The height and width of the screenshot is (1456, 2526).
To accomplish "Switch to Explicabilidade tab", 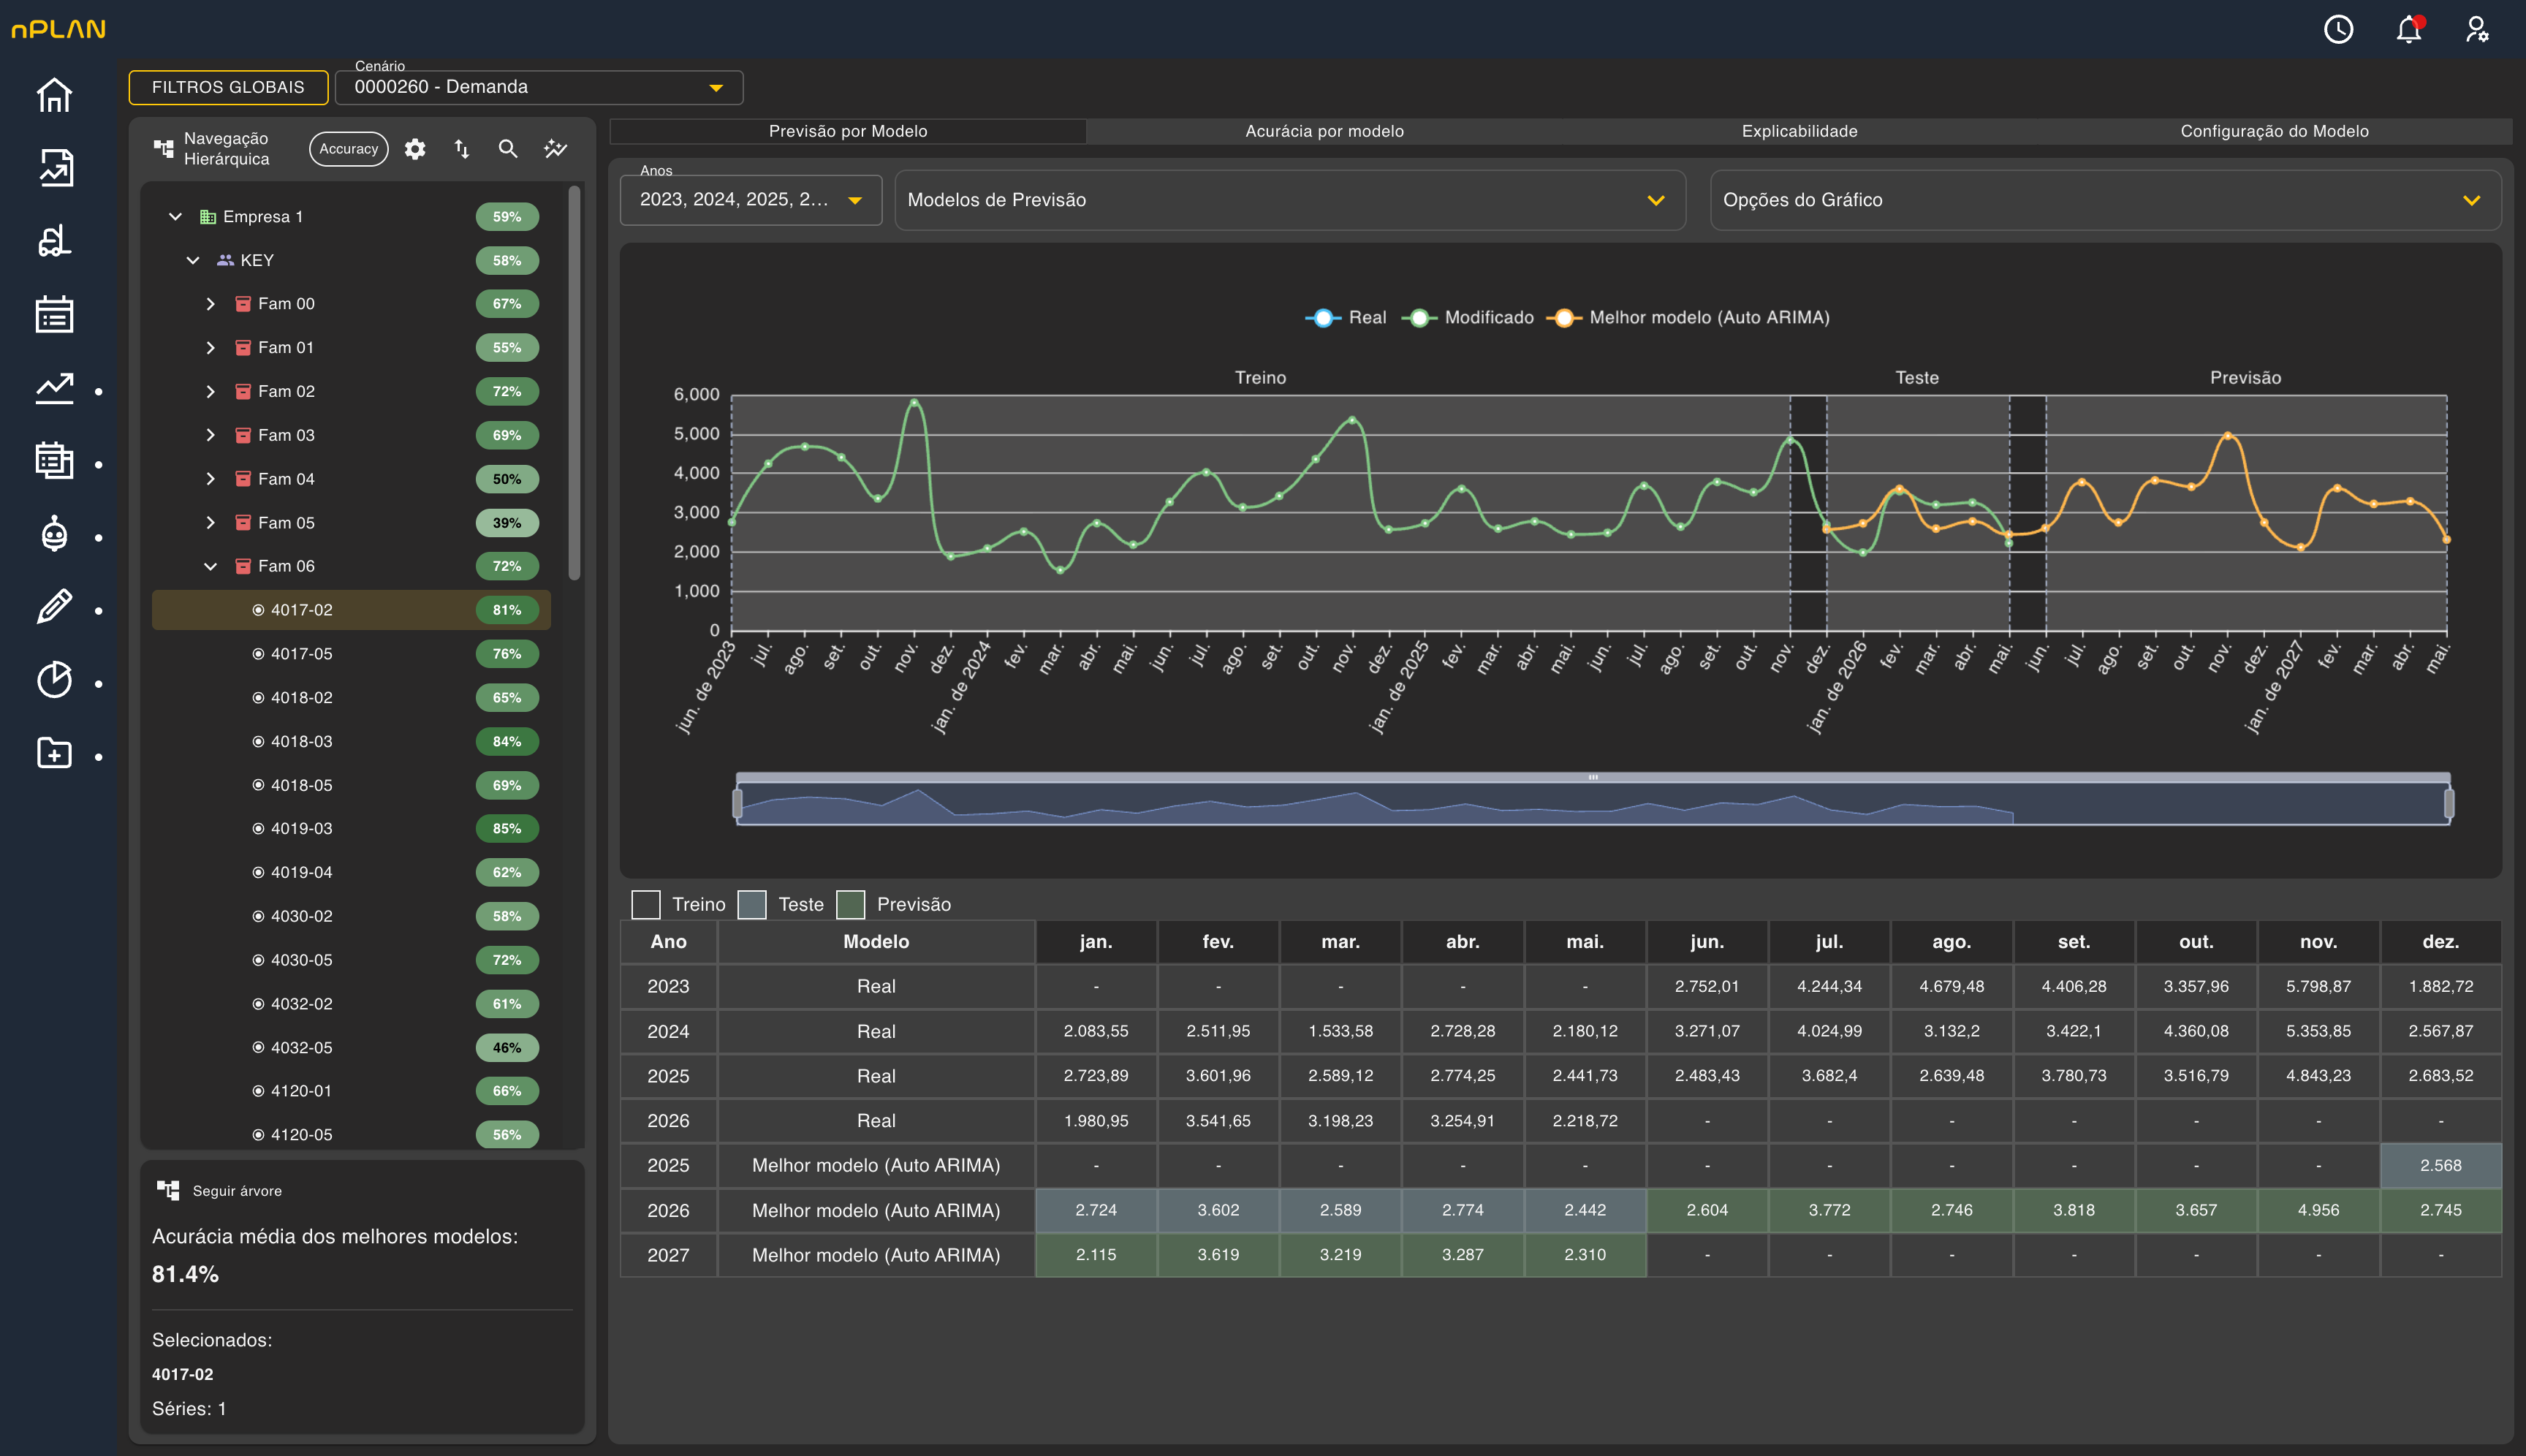I will point(1799,131).
